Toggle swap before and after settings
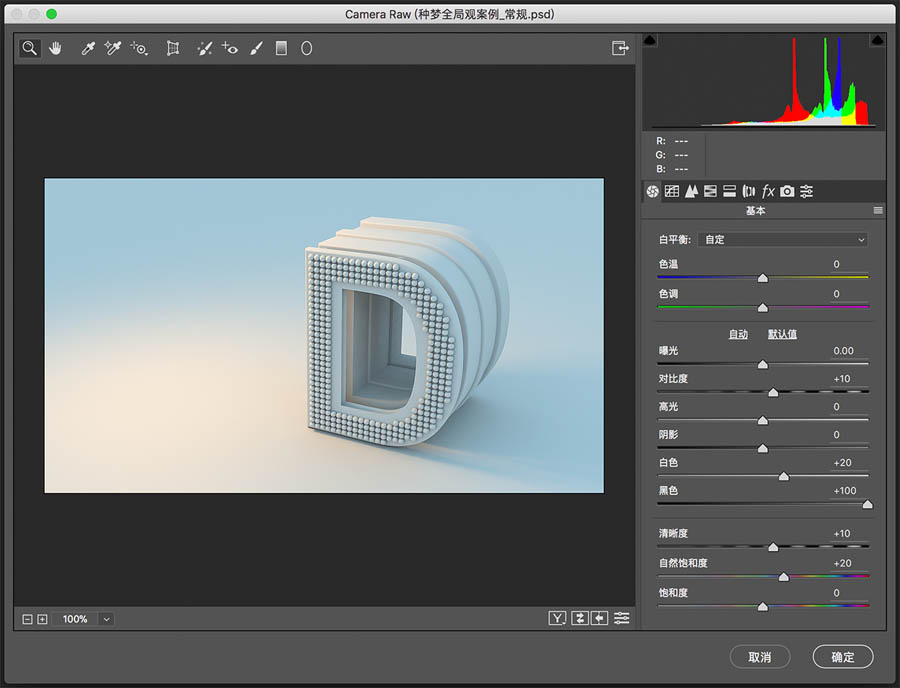 (x=580, y=618)
